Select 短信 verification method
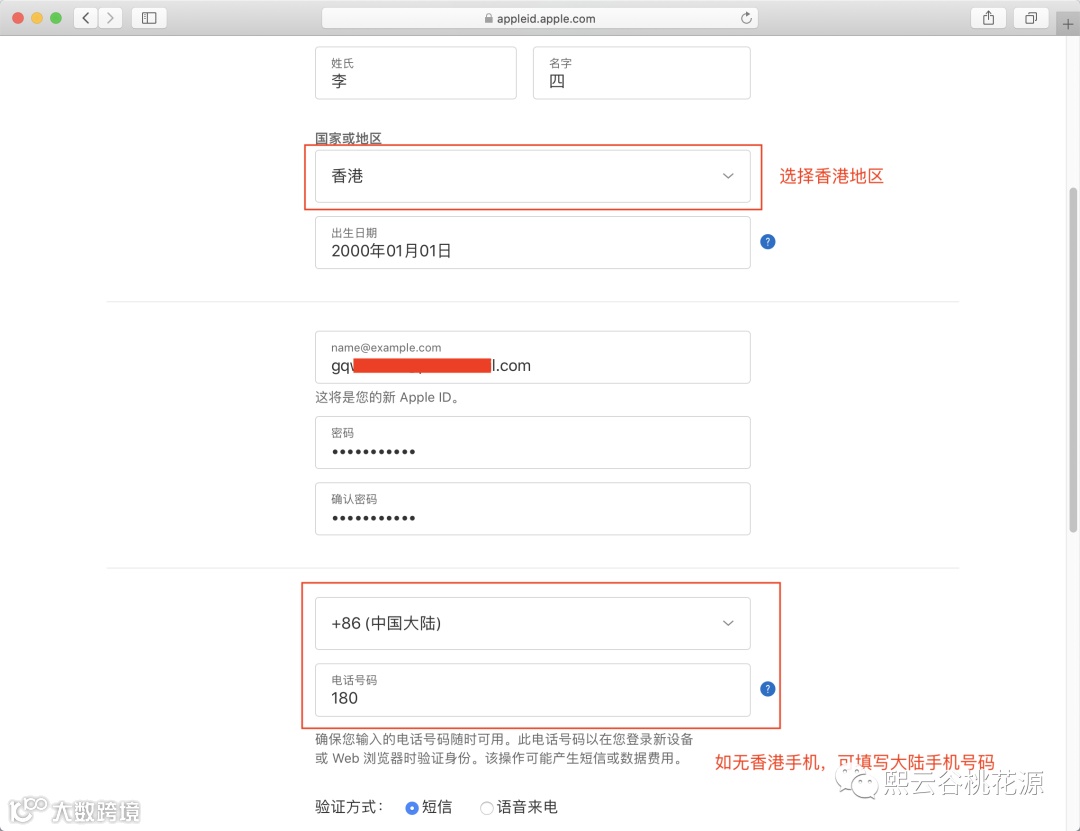The image size is (1080, 831). click(x=412, y=808)
